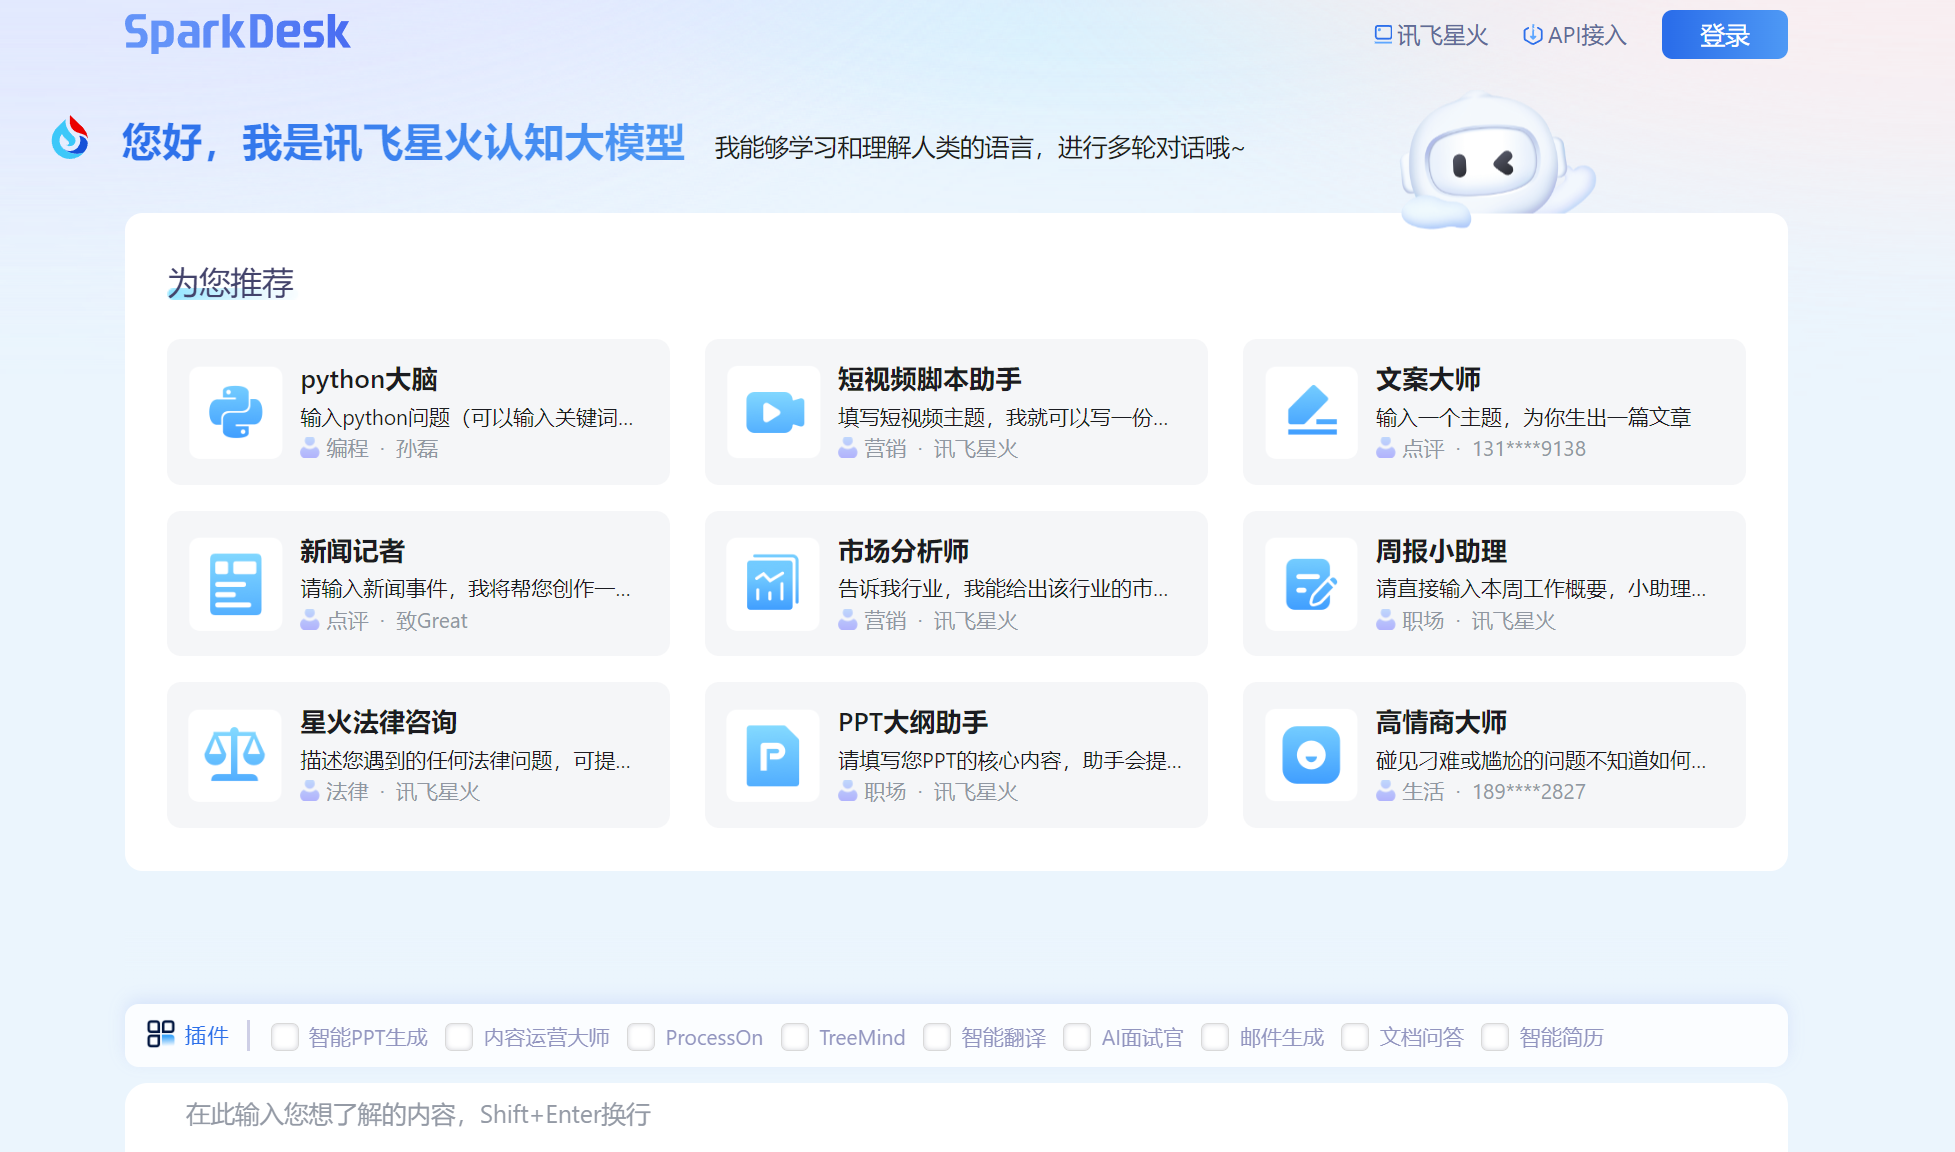Click the 生活 category tag
The height and width of the screenshot is (1152, 1955).
click(x=1423, y=792)
